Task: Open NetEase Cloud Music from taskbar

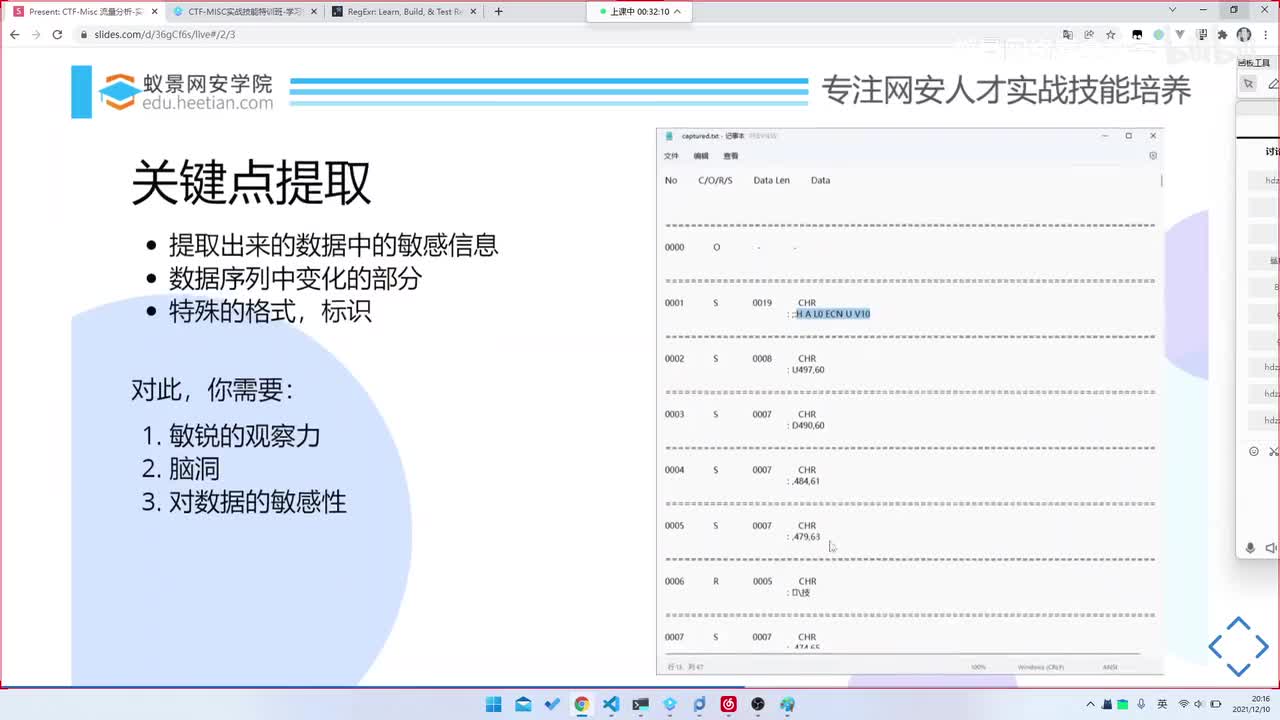Action: click(x=729, y=704)
